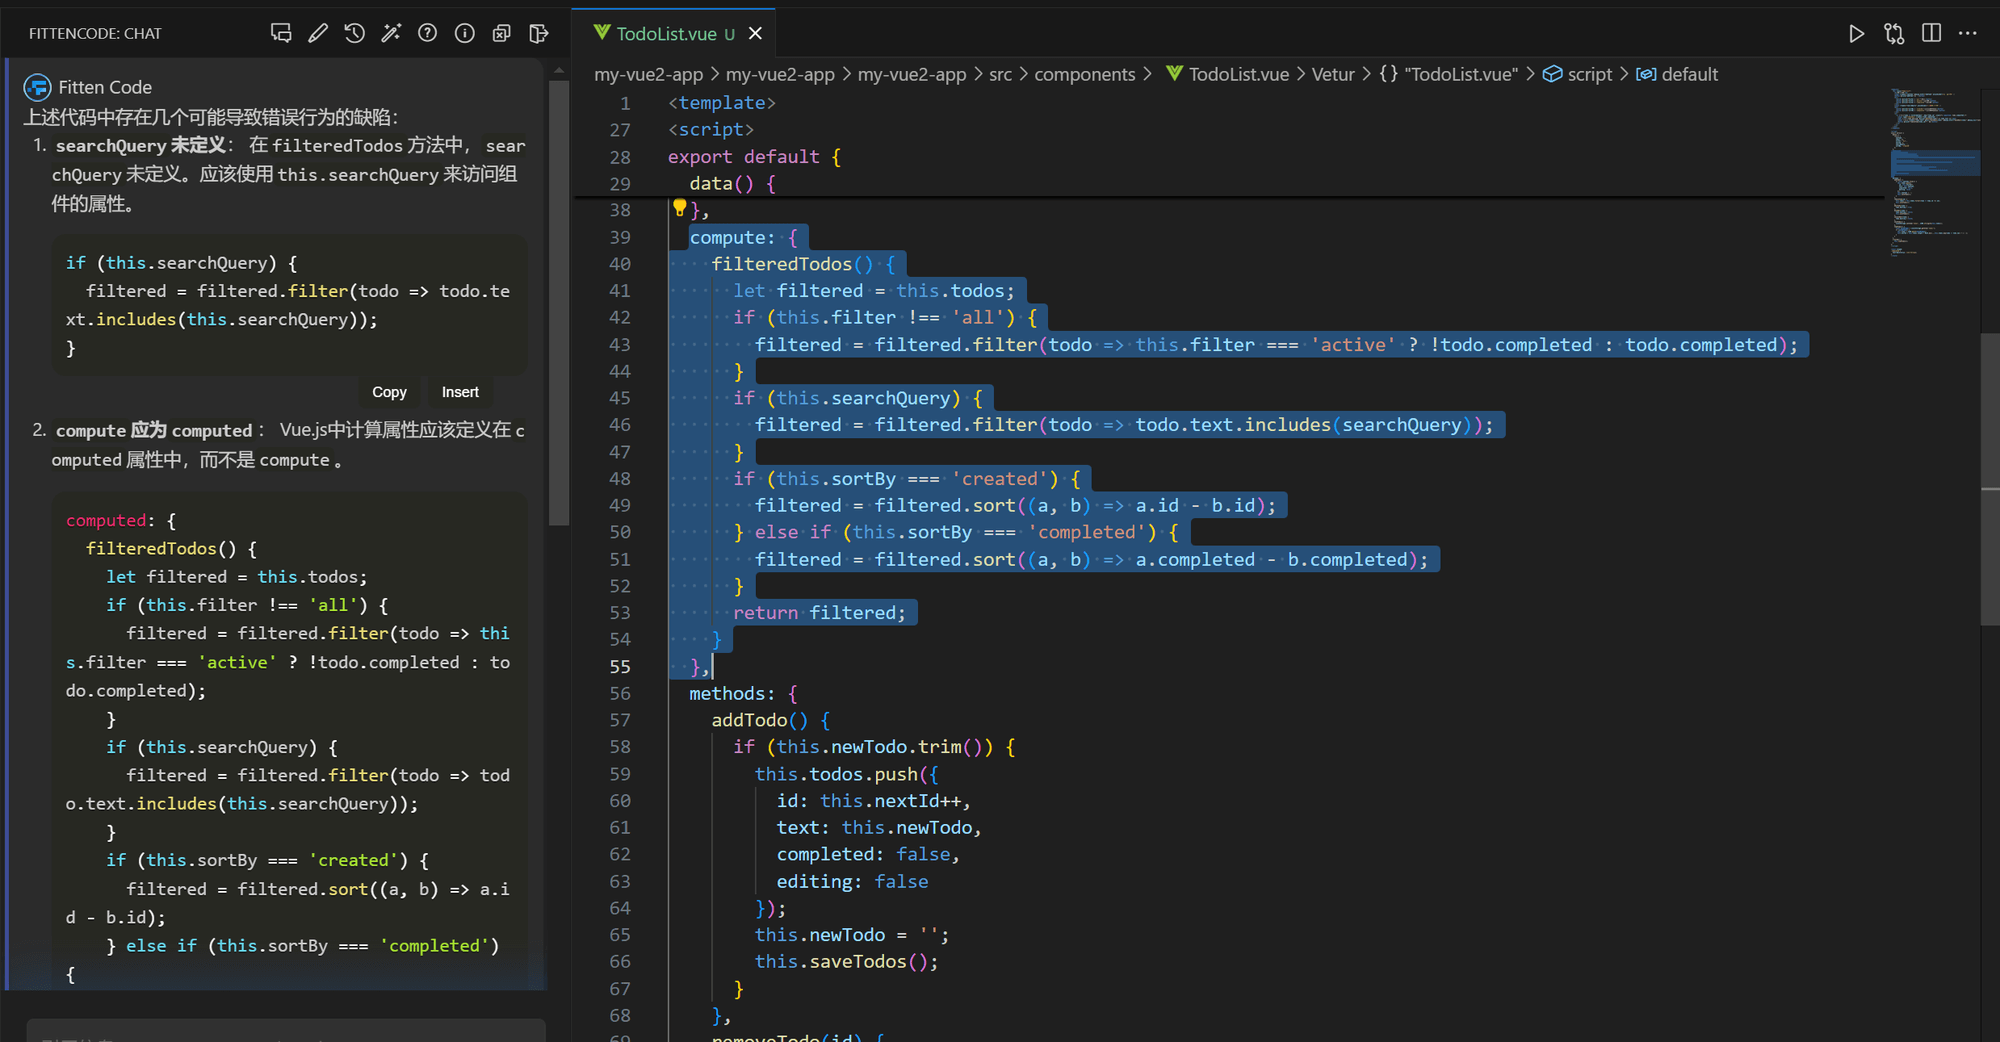This screenshot has width=2000, height=1042.
Task: Open the components breadcrumb segment
Action: tap(1084, 74)
